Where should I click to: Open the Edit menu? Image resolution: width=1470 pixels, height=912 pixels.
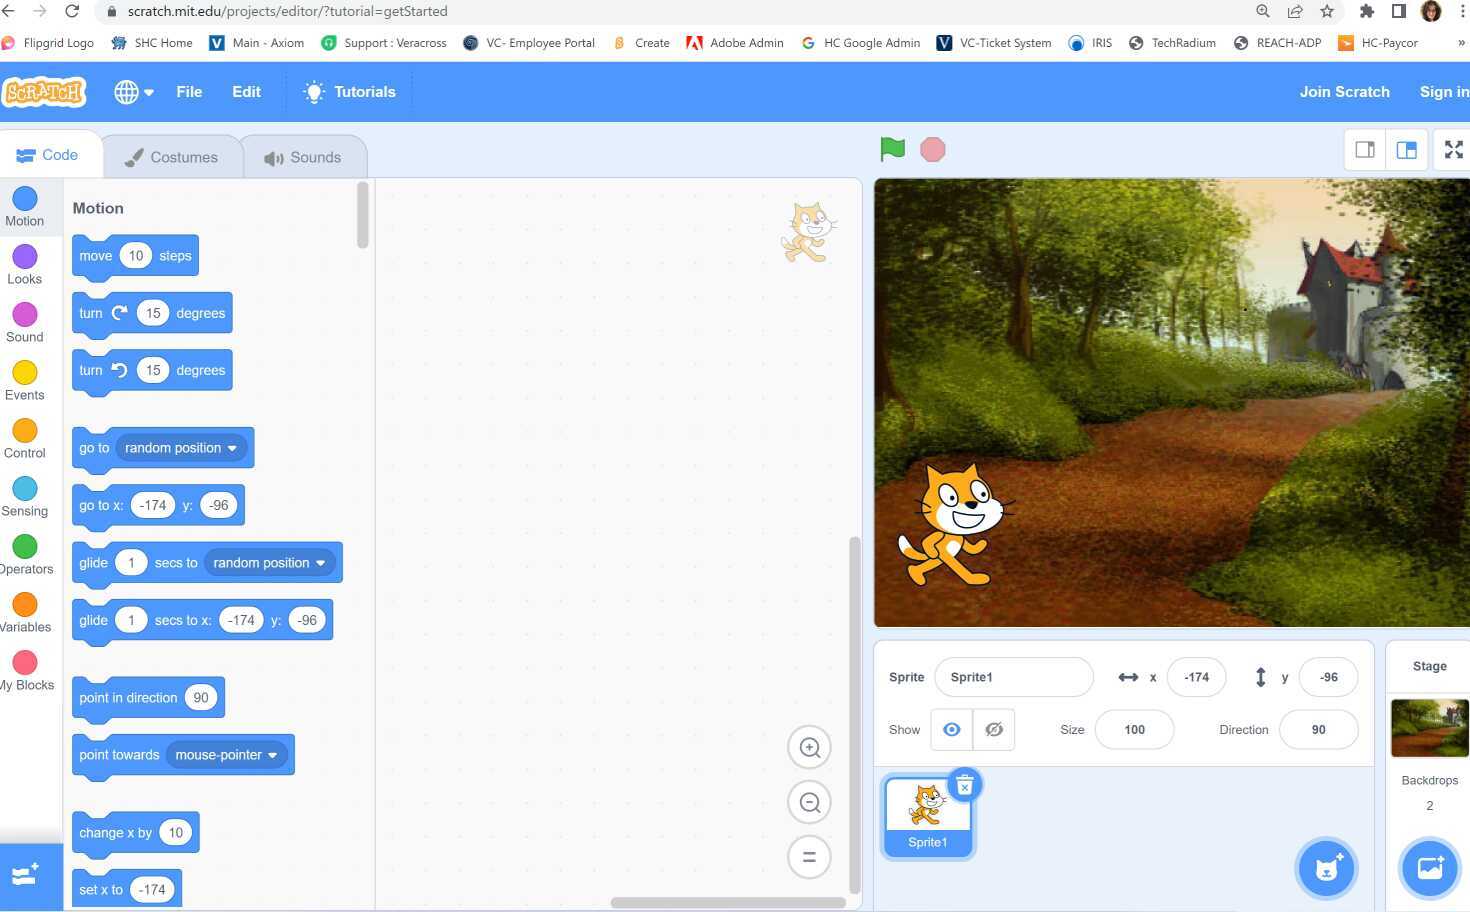(246, 92)
